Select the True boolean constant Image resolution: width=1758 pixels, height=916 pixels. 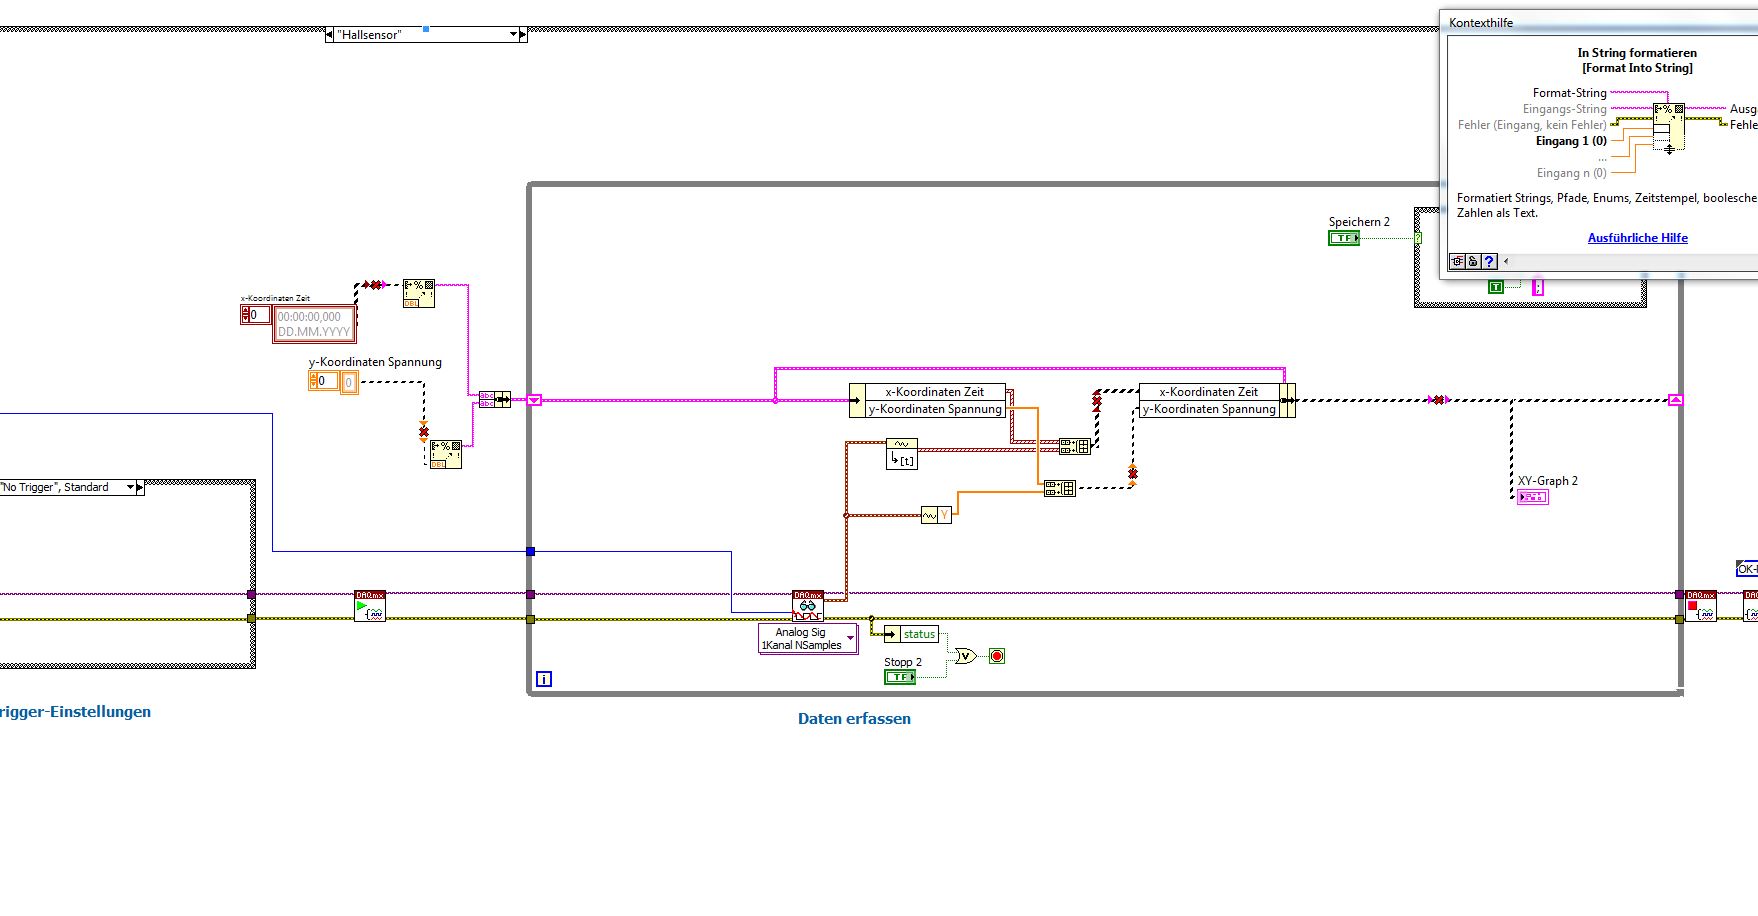click(1496, 287)
